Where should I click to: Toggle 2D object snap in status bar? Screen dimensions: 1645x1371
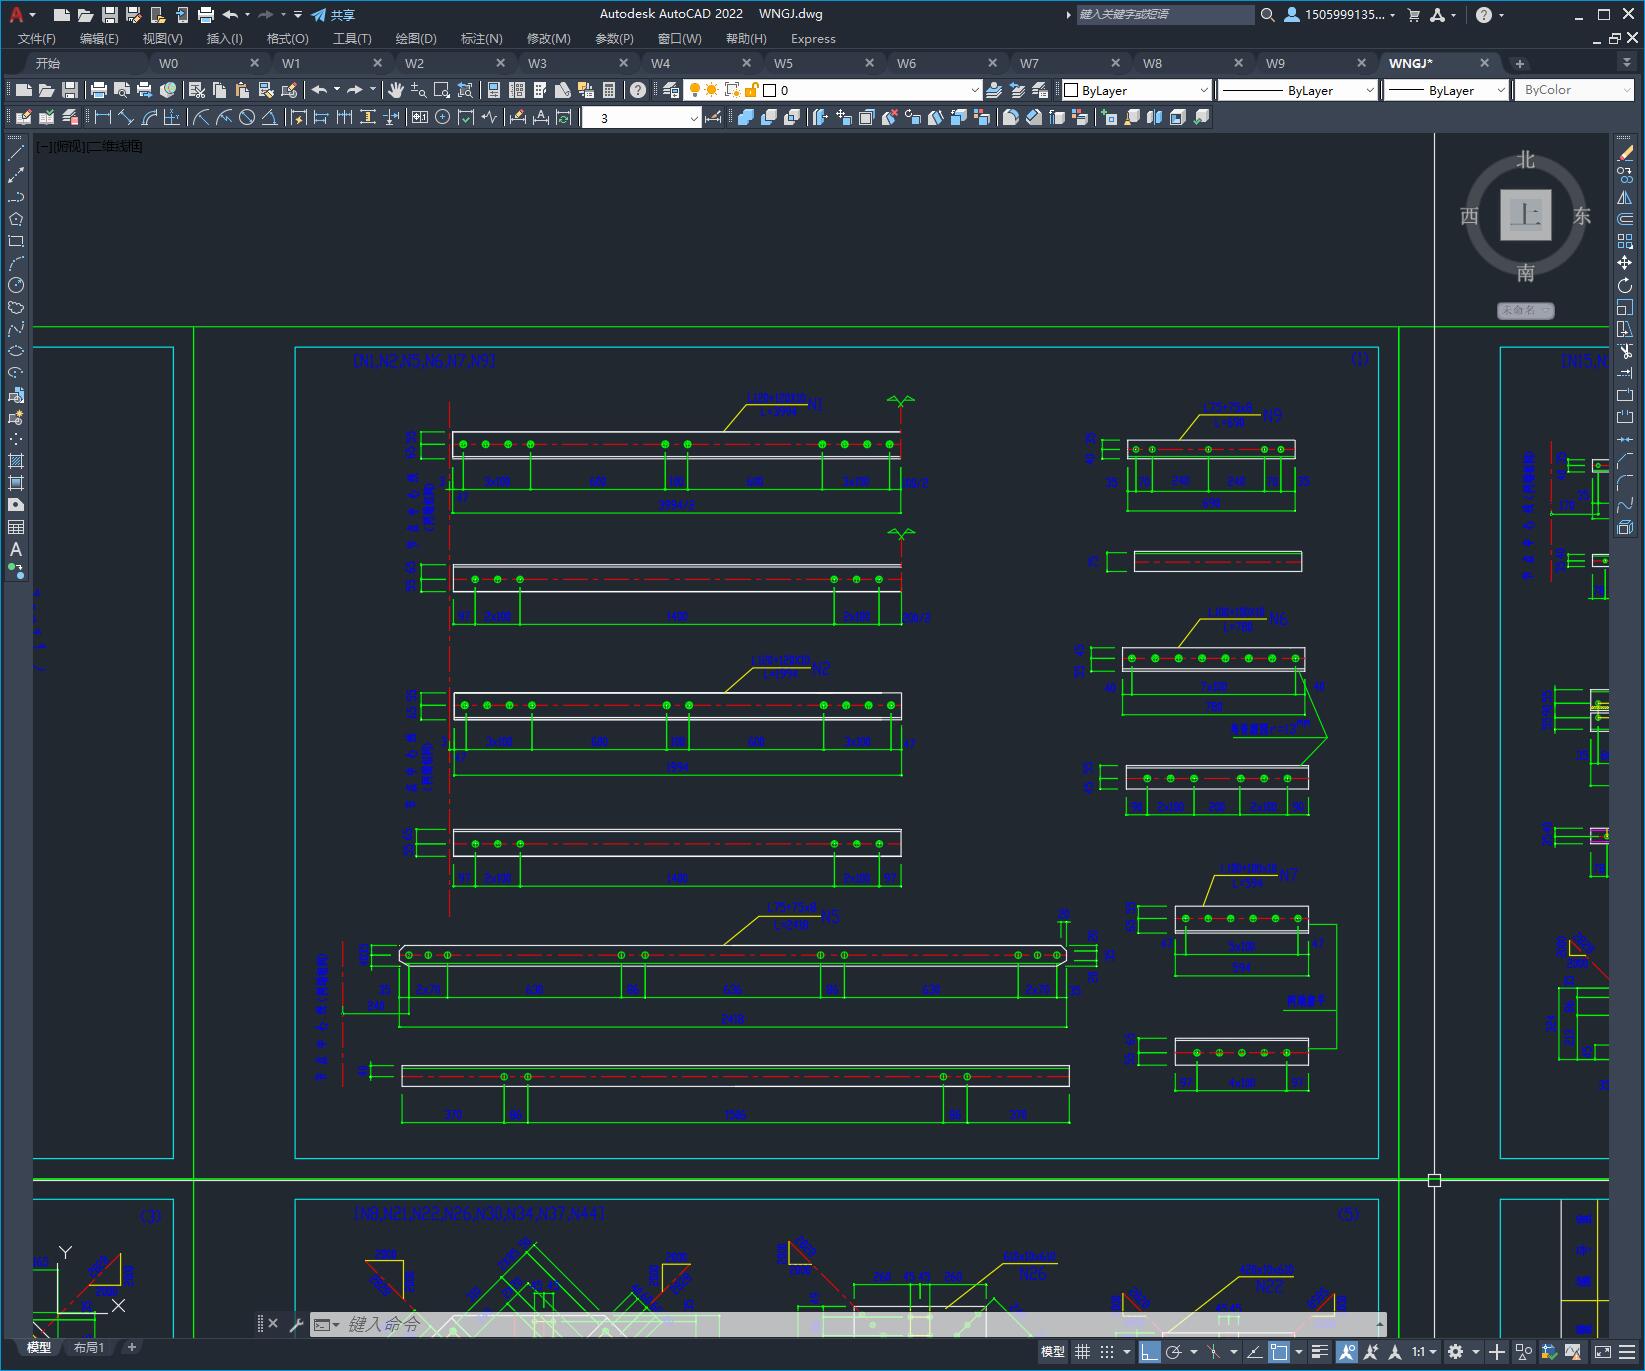(1279, 1352)
